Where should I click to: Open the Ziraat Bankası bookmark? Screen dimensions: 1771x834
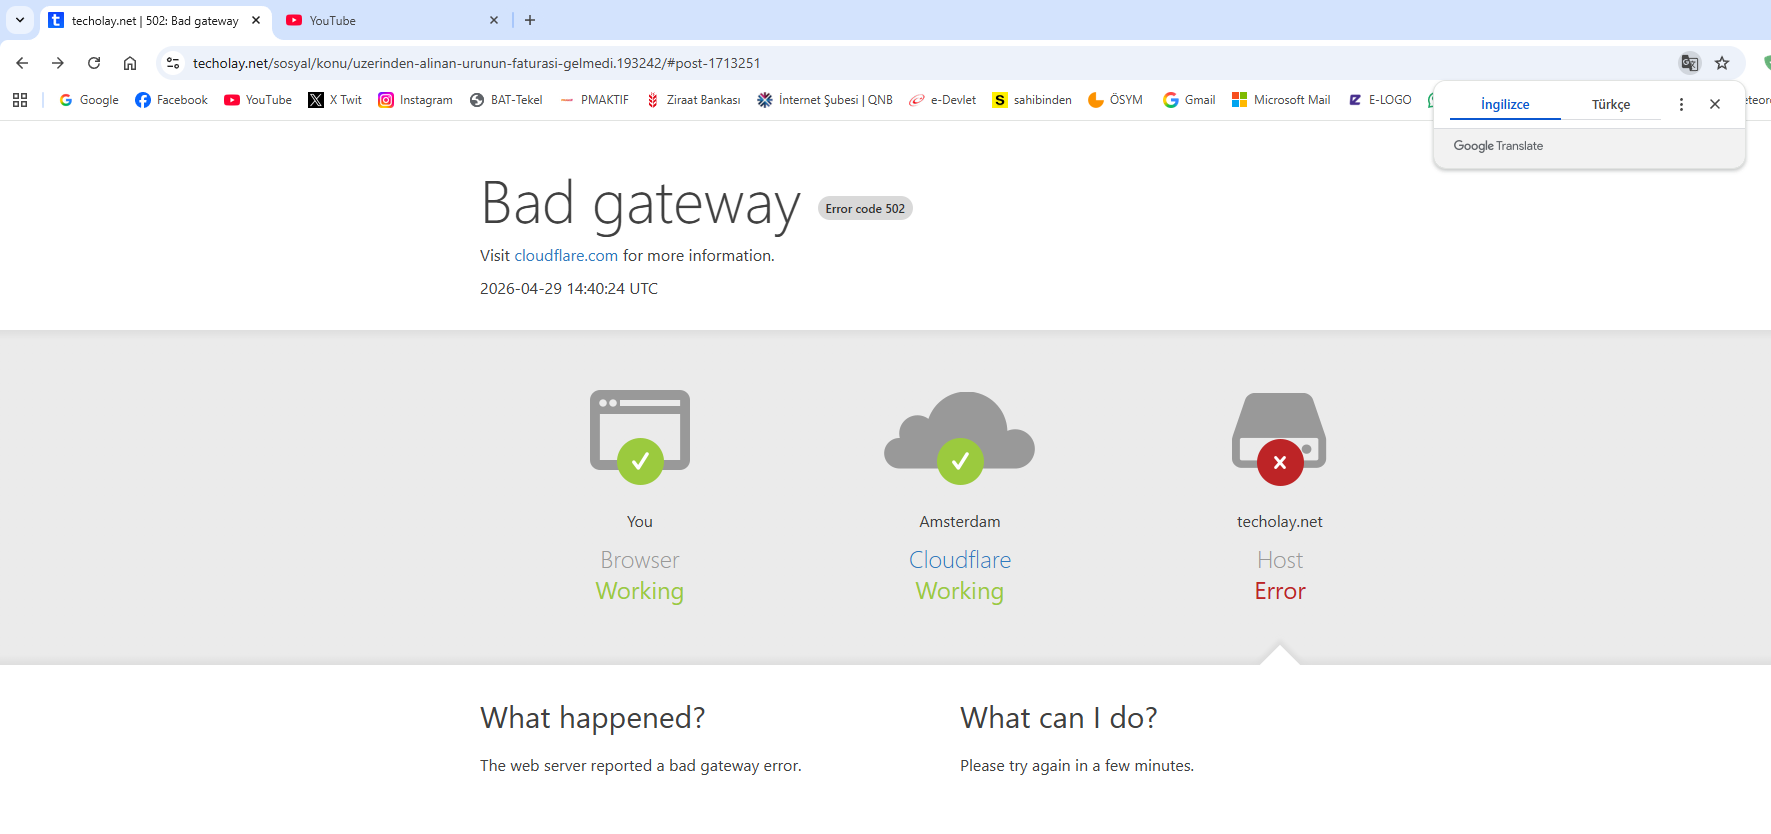click(693, 100)
